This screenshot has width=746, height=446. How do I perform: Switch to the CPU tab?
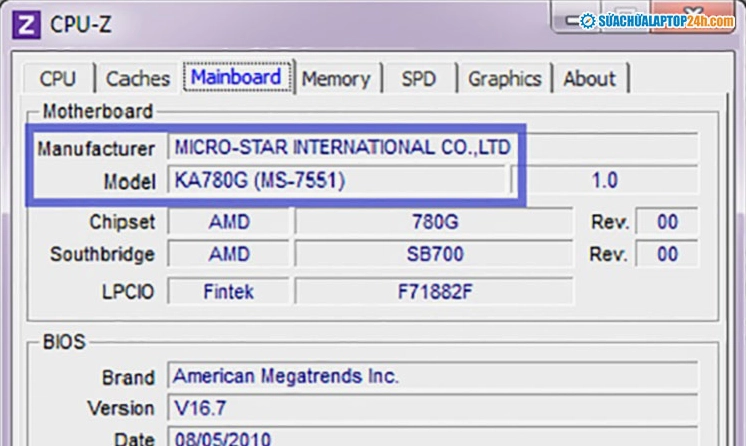click(58, 79)
